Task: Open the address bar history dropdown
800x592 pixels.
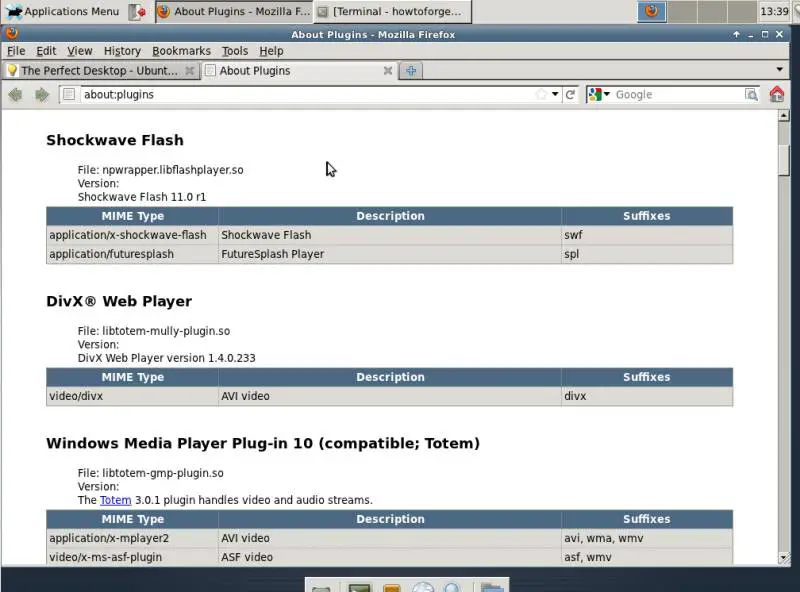Action: pyautogui.click(x=555, y=94)
